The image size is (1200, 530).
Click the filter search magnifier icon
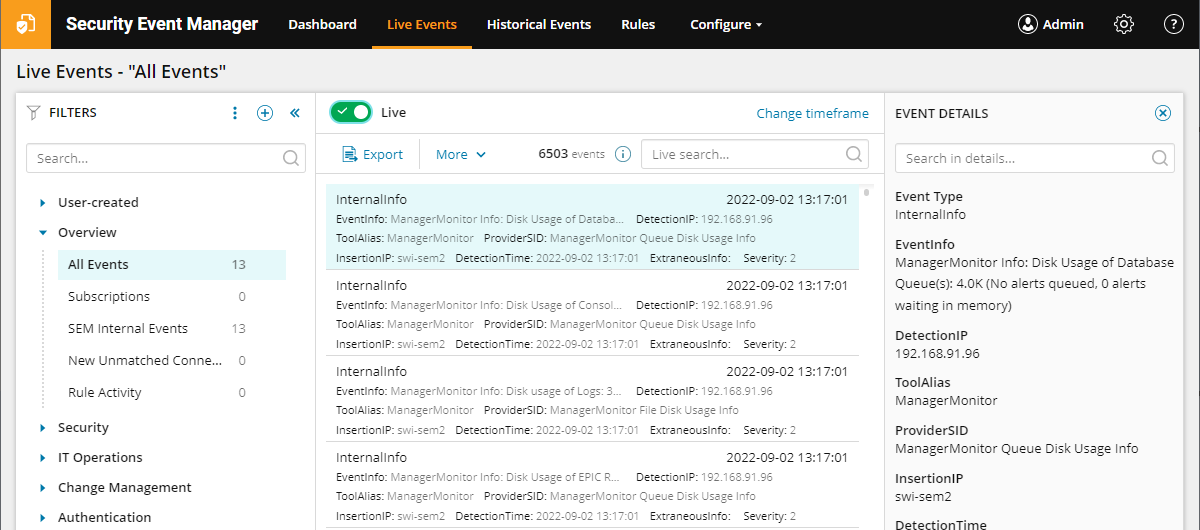point(291,158)
